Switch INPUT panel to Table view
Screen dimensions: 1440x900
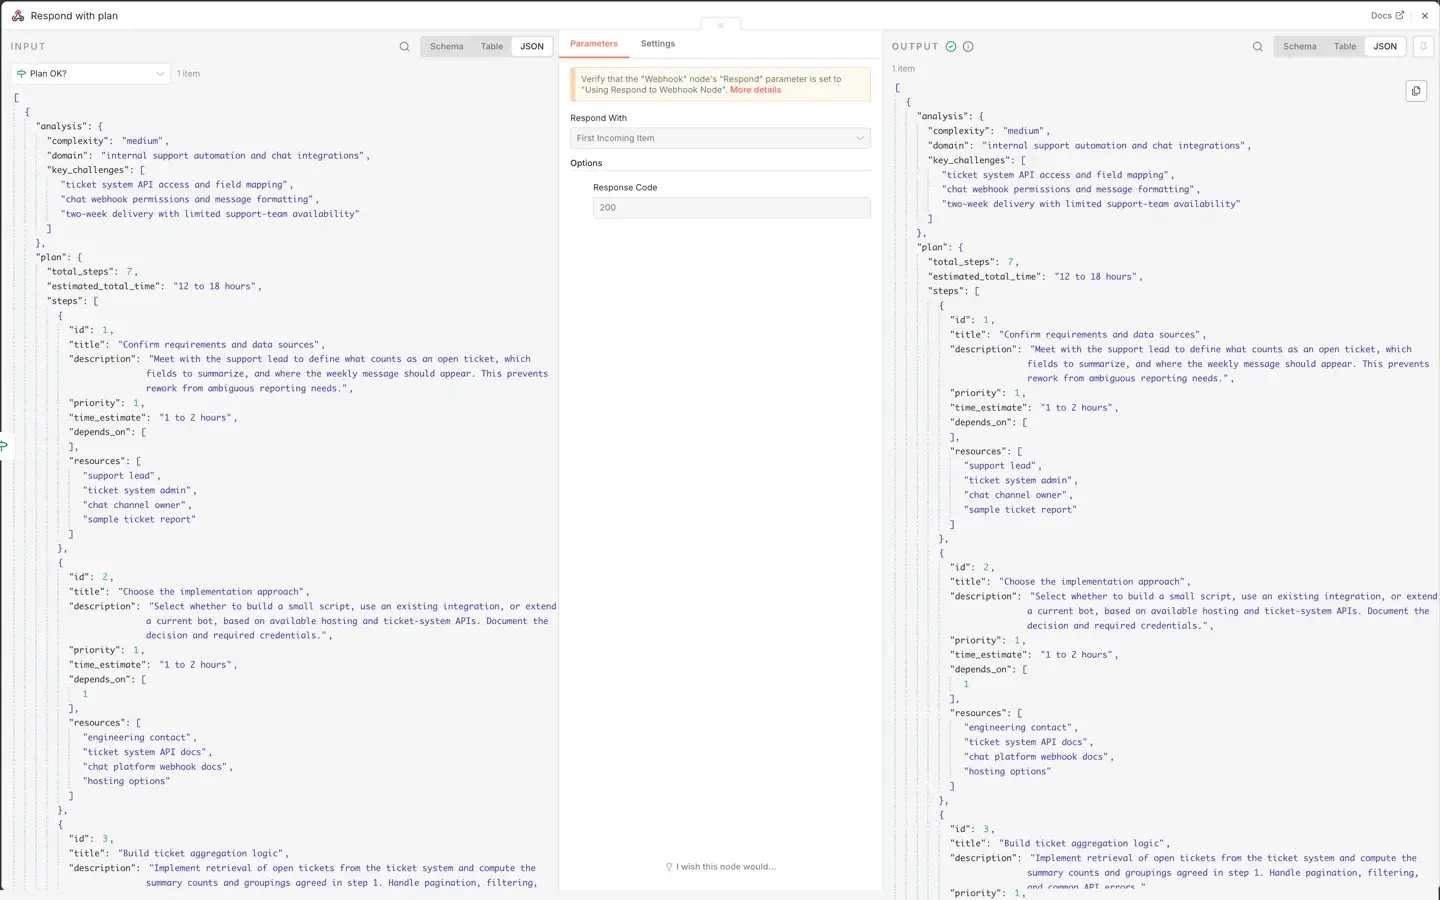492,47
